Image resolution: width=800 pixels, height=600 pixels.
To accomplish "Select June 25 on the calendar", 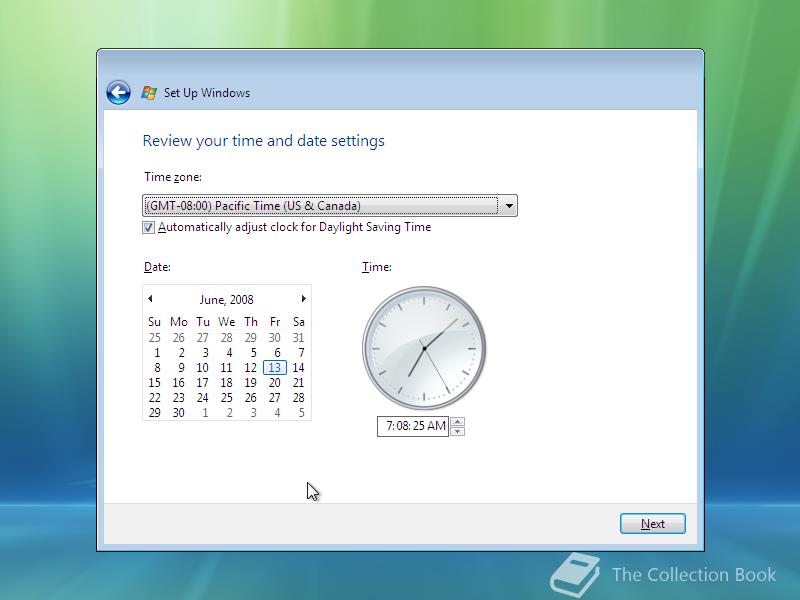I will click(x=227, y=397).
